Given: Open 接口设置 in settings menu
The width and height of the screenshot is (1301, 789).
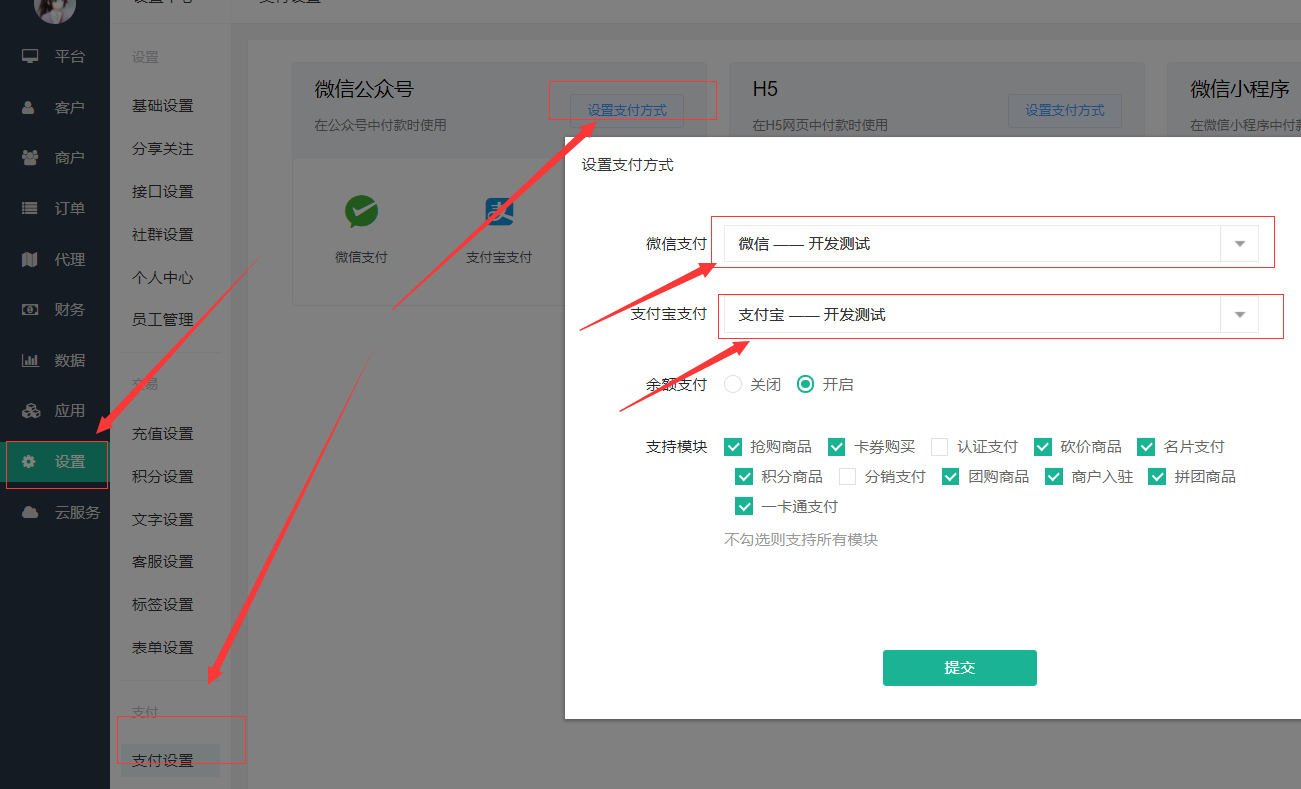Looking at the screenshot, I should click(x=163, y=191).
